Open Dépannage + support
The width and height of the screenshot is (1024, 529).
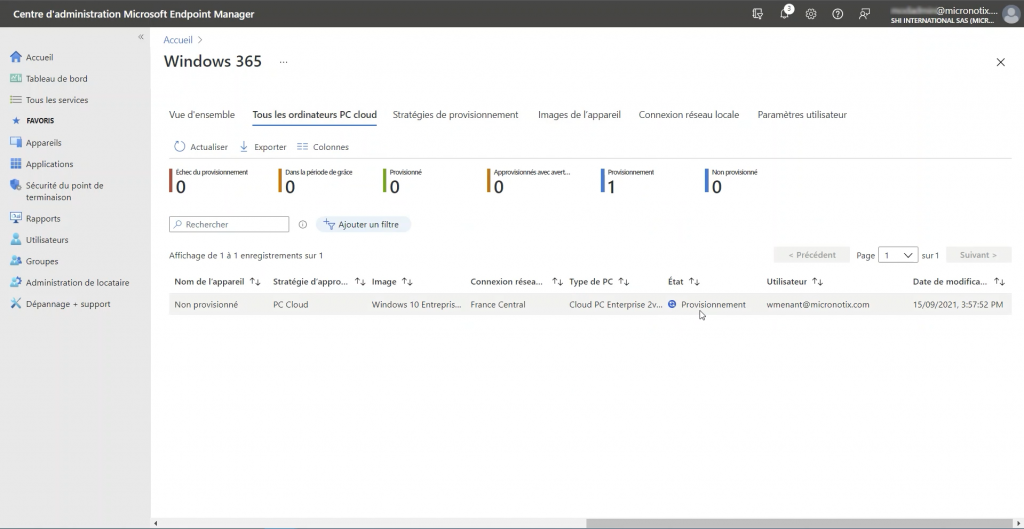pos(68,304)
